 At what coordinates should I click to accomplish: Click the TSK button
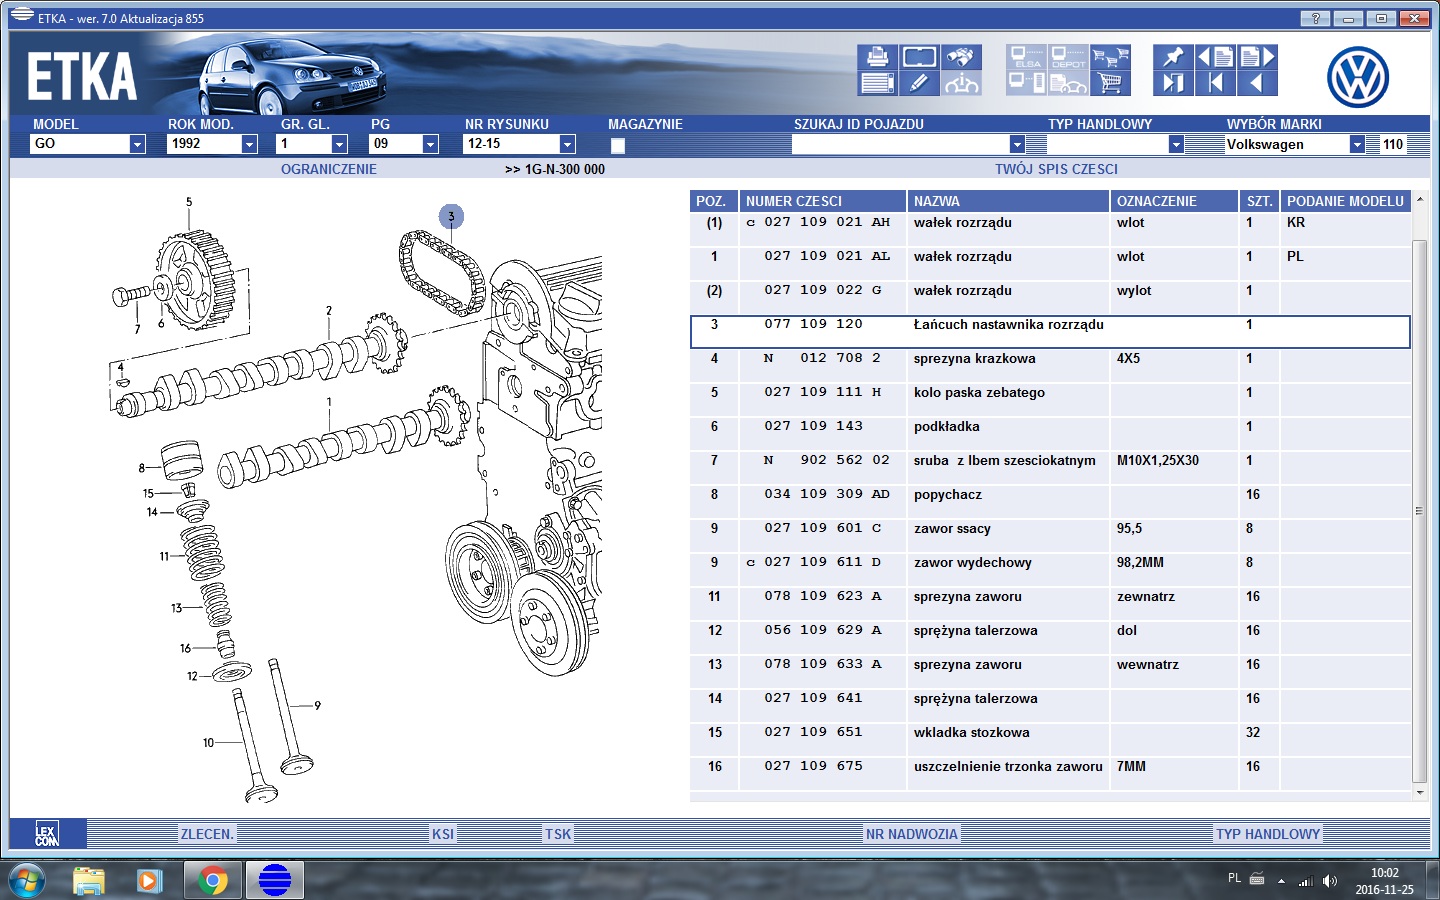[558, 834]
